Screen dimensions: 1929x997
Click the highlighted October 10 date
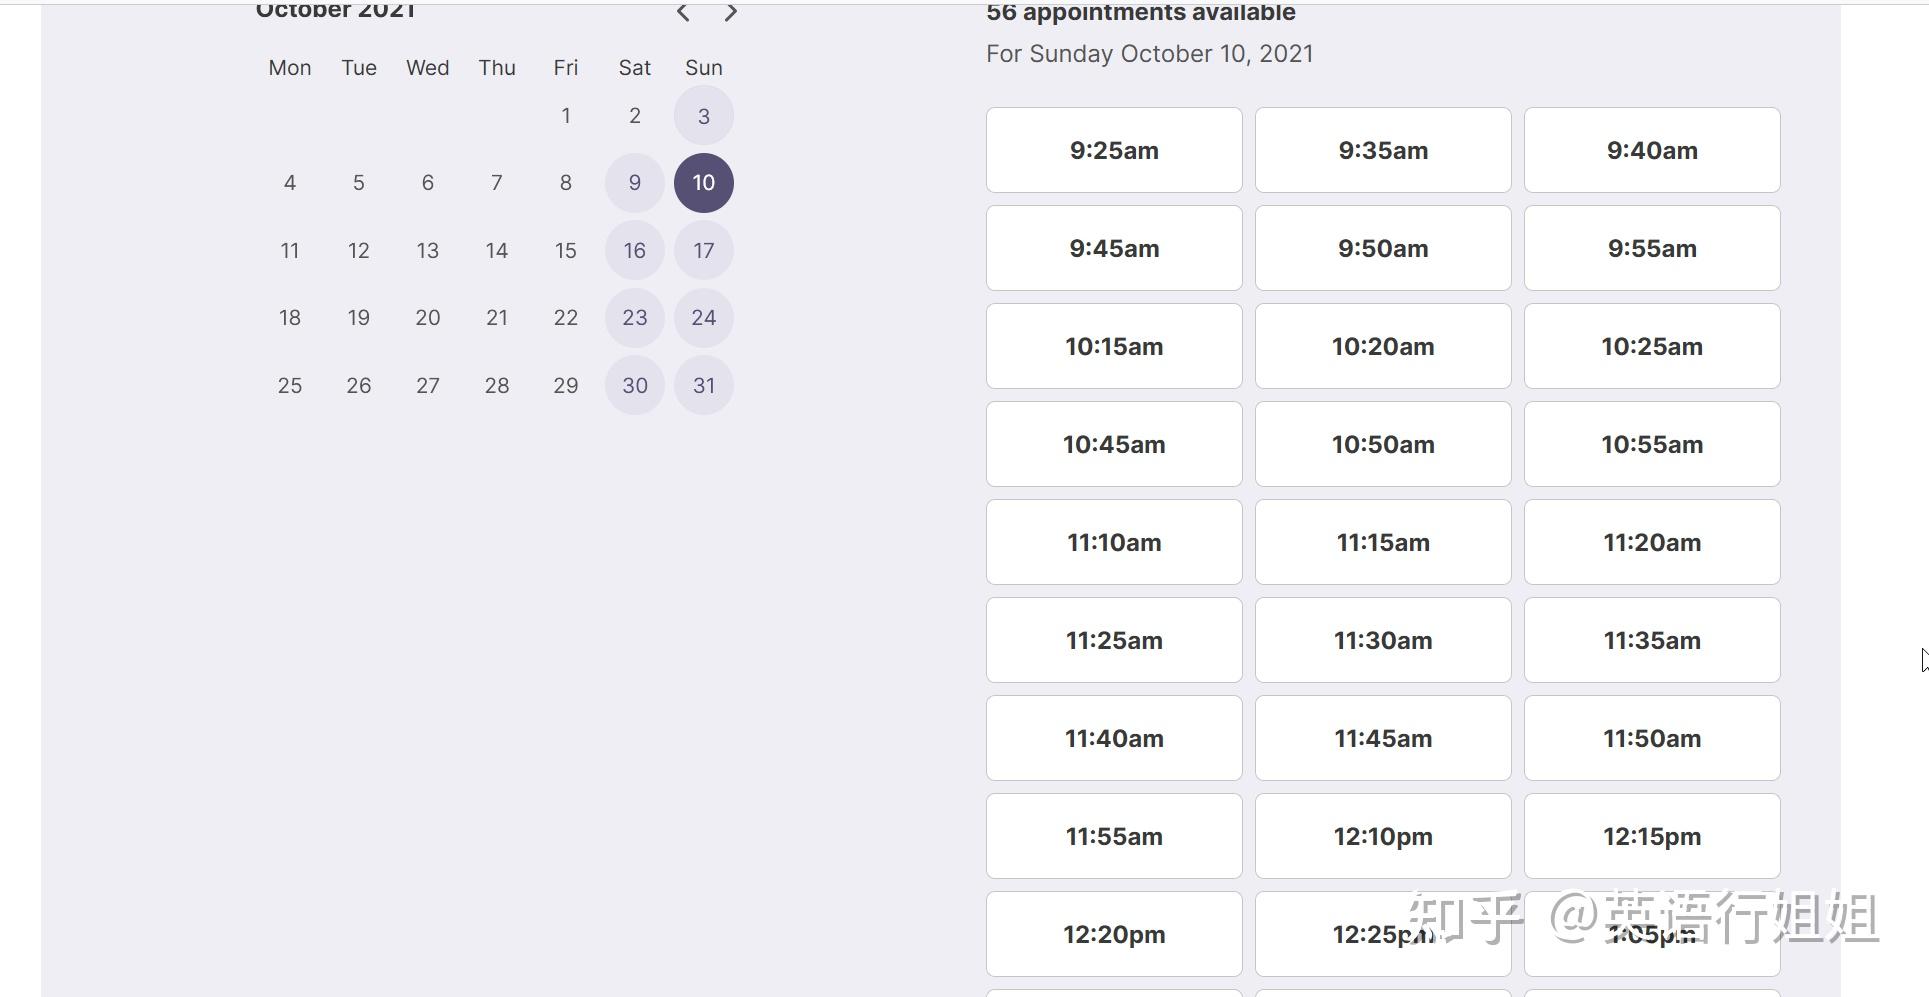pyautogui.click(x=704, y=183)
